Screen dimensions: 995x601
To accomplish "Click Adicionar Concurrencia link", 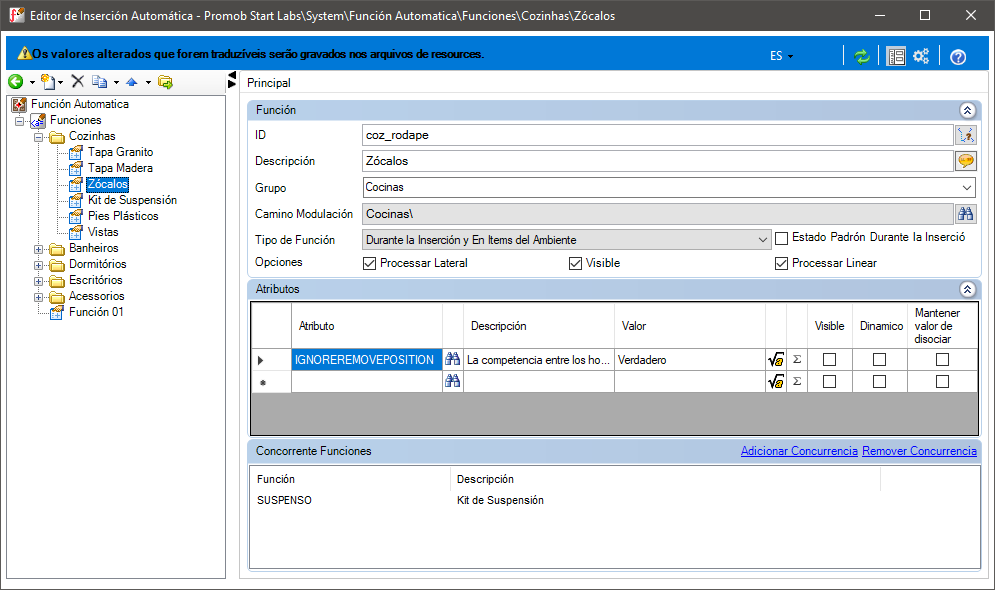I will coord(799,451).
